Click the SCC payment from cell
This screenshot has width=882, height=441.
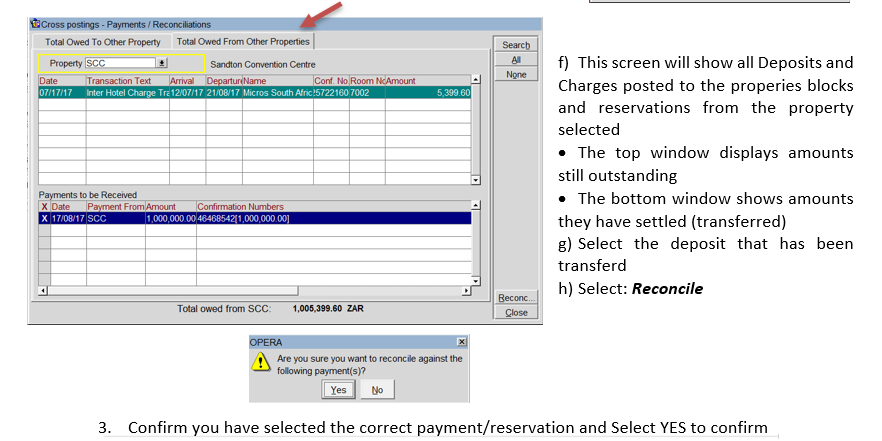pos(115,218)
